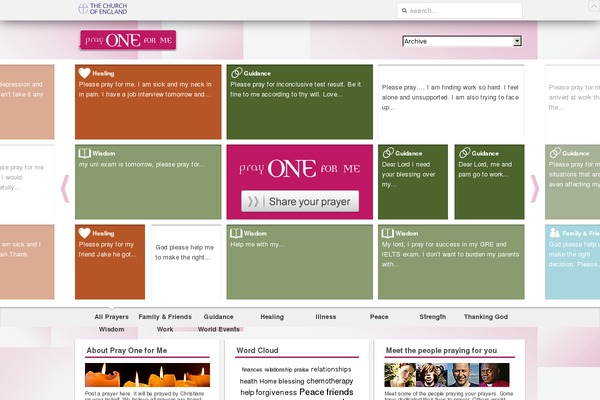
Task: Click 'praise' in the word cloud
Action: (301, 369)
